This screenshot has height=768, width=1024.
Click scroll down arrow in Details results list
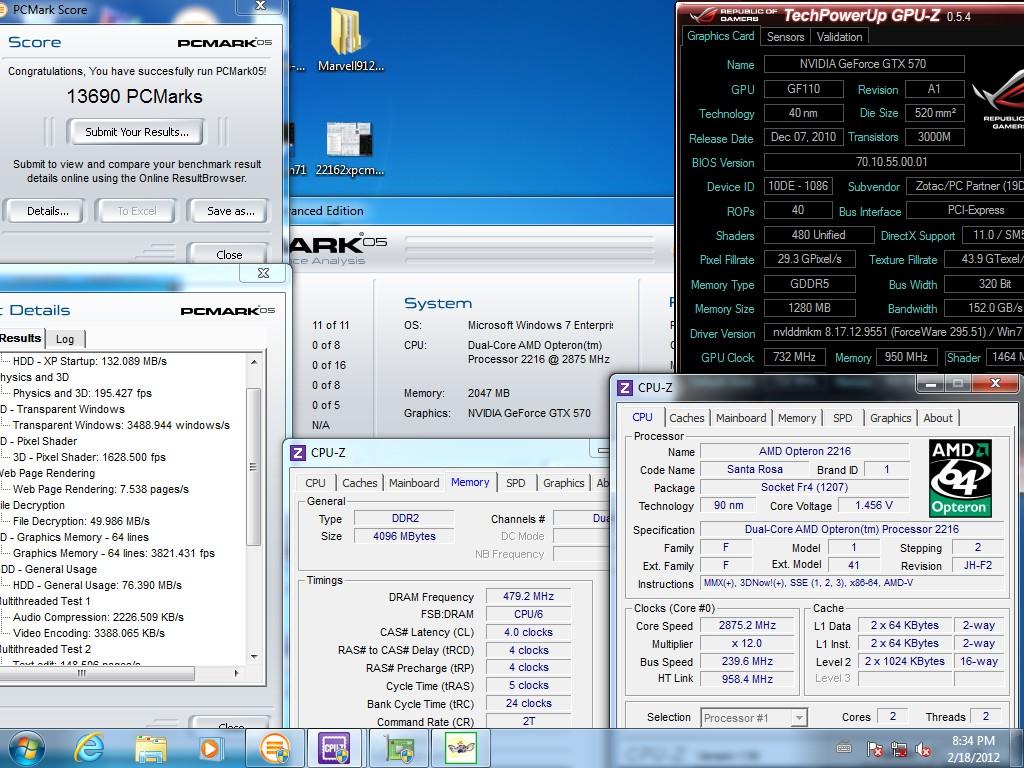point(254,656)
